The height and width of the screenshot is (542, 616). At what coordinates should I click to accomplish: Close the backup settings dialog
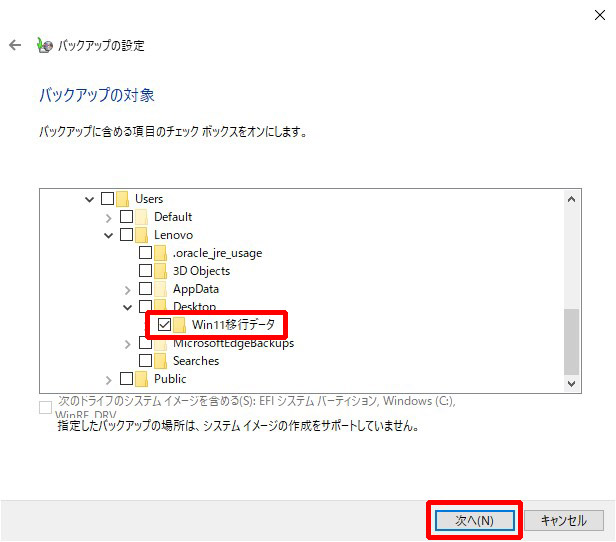[600, 15]
